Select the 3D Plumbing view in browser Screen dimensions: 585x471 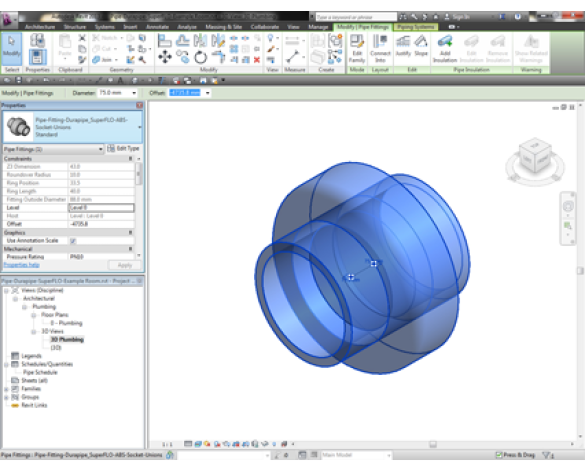pos(67,340)
